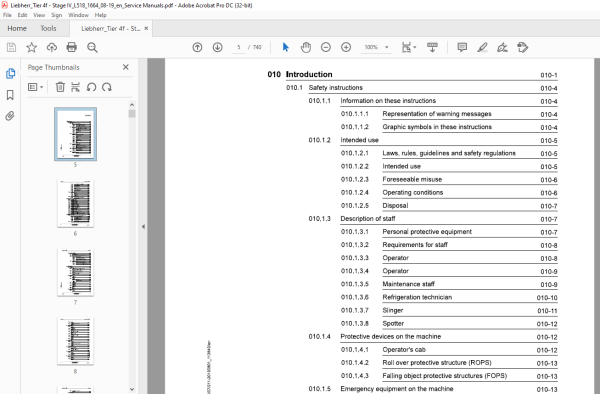
Task: Open the Bookmarks panel icon
Action: pyautogui.click(x=10, y=95)
